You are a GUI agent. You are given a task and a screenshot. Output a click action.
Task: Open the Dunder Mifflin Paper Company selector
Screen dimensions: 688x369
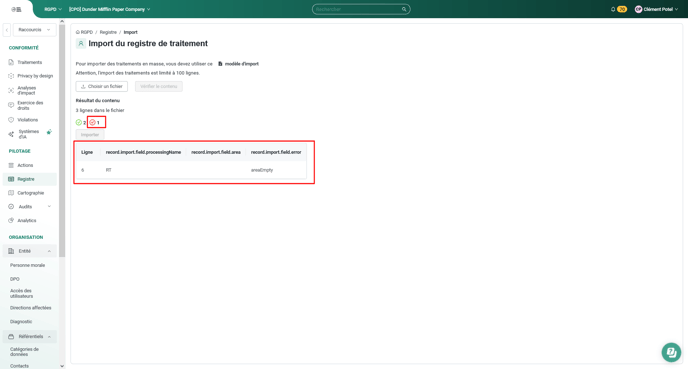coord(109,9)
